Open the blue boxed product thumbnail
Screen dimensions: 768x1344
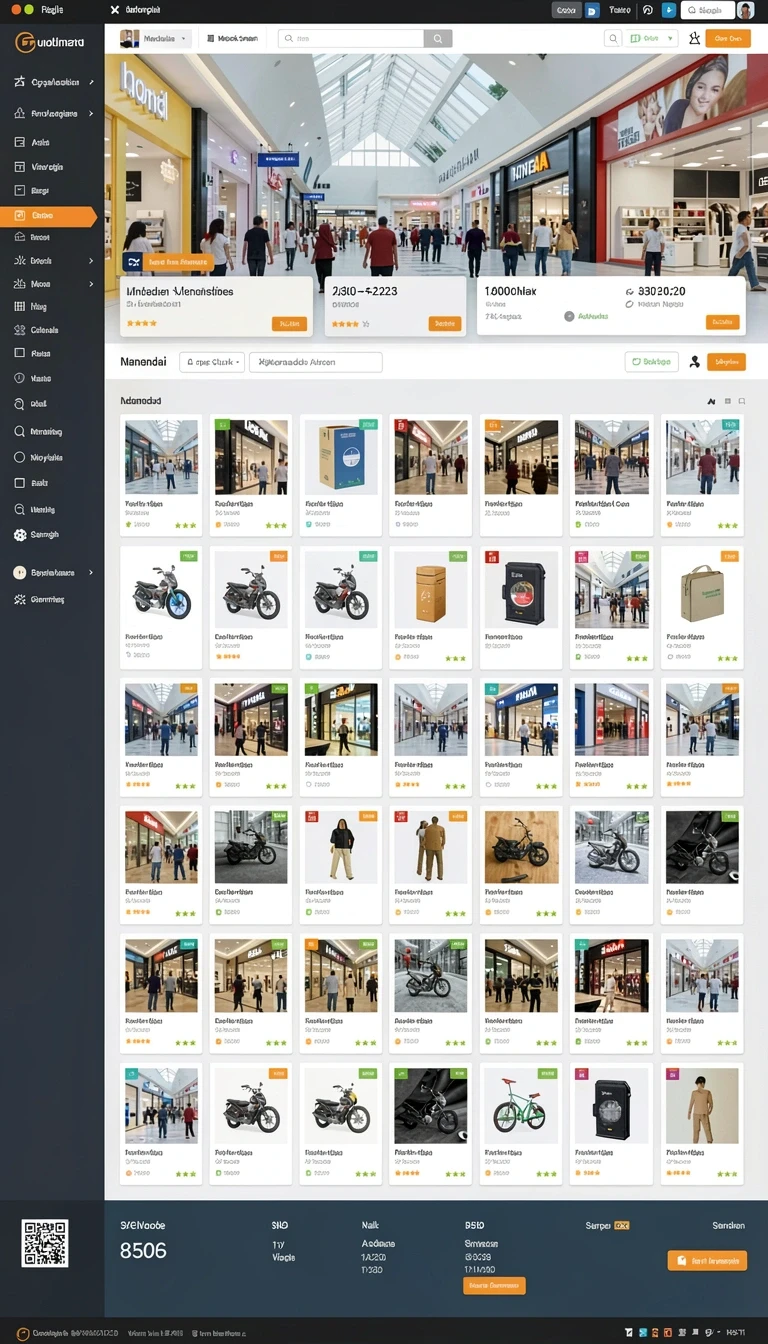pyautogui.click(x=341, y=456)
